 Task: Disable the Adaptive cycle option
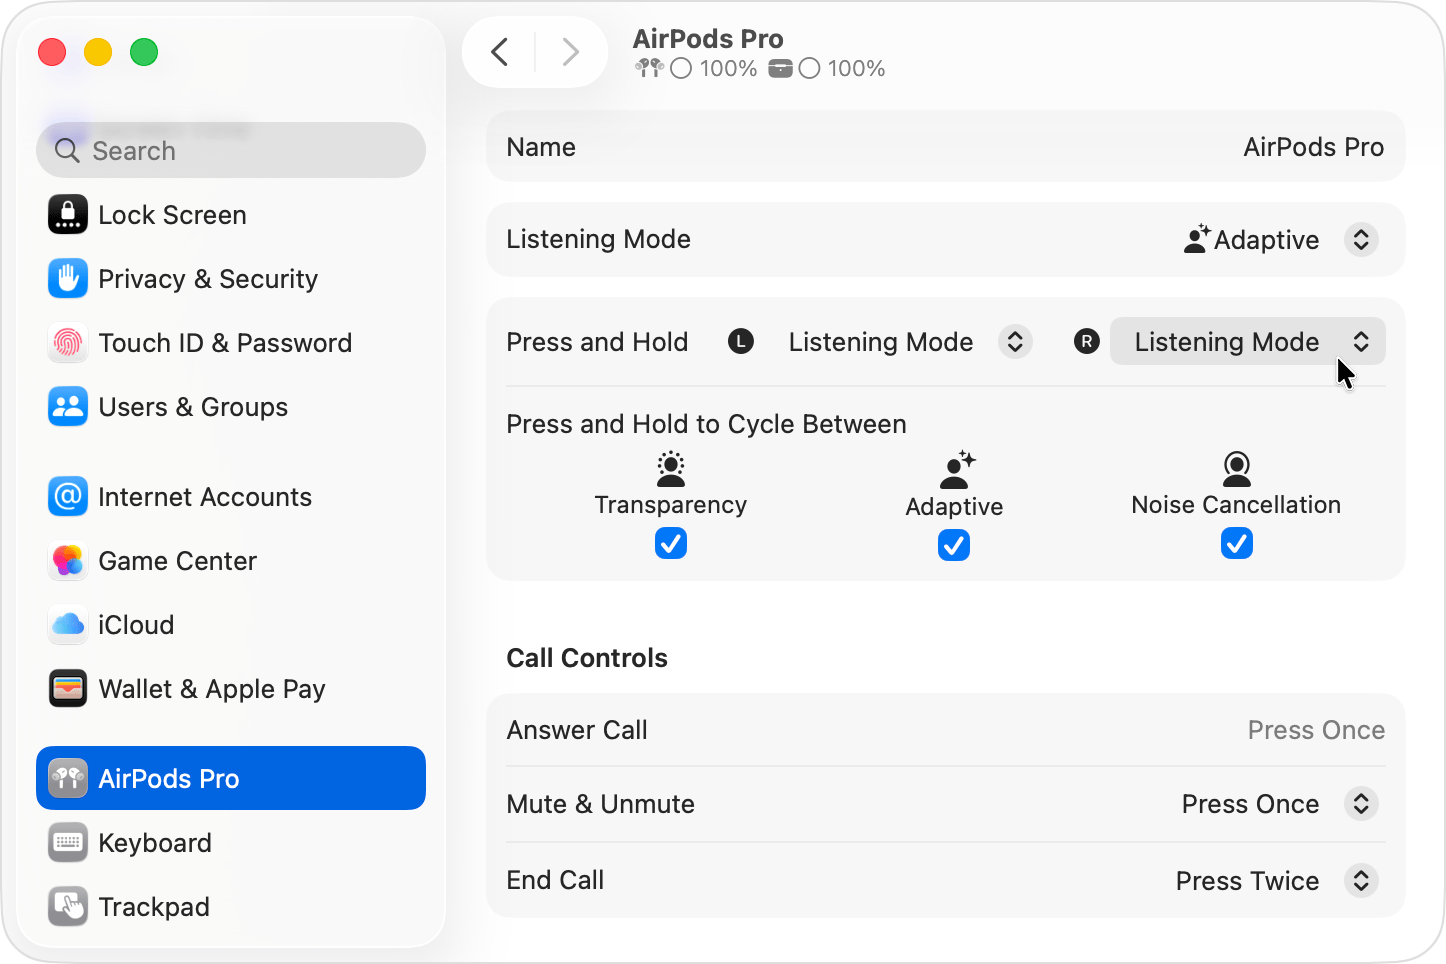click(953, 545)
